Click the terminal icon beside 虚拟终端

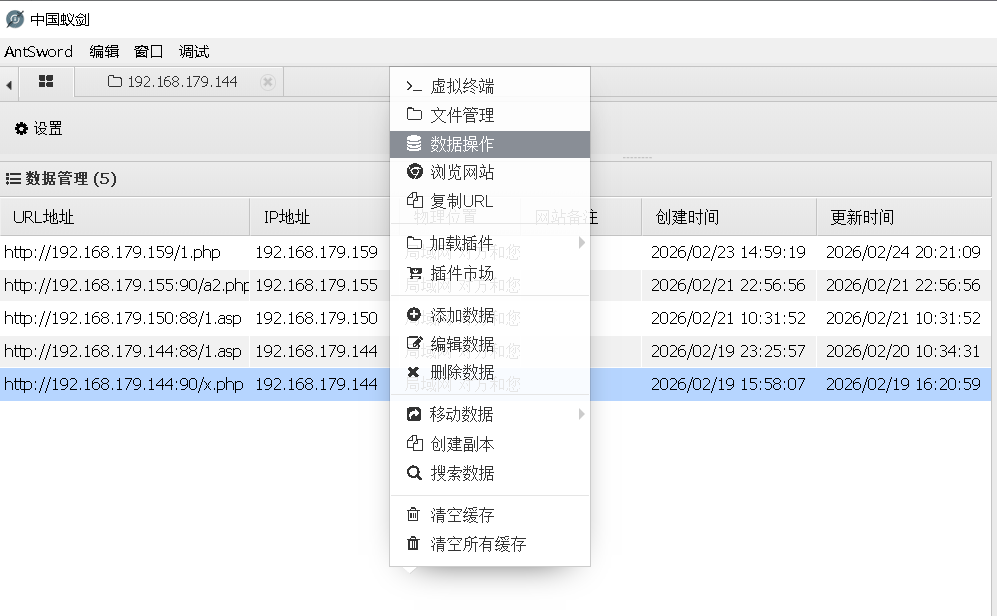click(x=414, y=86)
